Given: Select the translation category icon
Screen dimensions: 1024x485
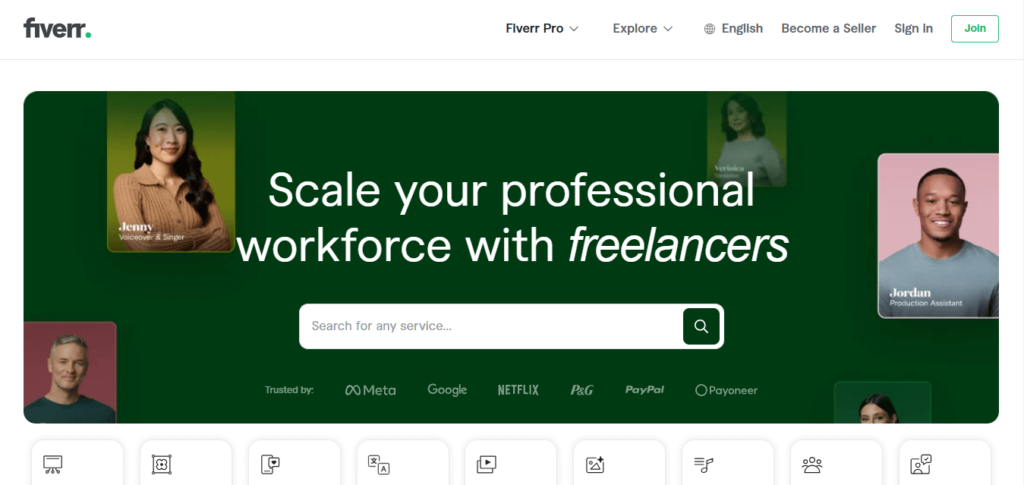Looking at the screenshot, I should 378,464.
